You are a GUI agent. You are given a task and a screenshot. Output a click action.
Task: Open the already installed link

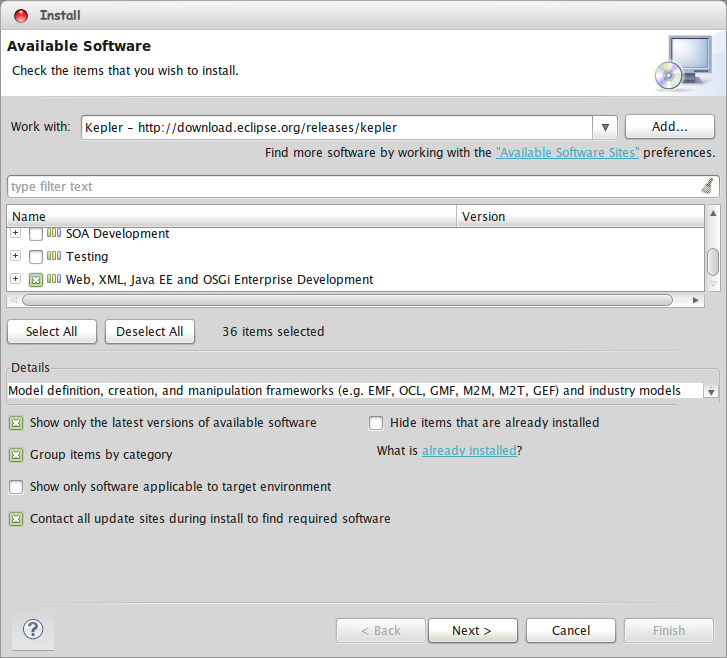[x=469, y=450]
